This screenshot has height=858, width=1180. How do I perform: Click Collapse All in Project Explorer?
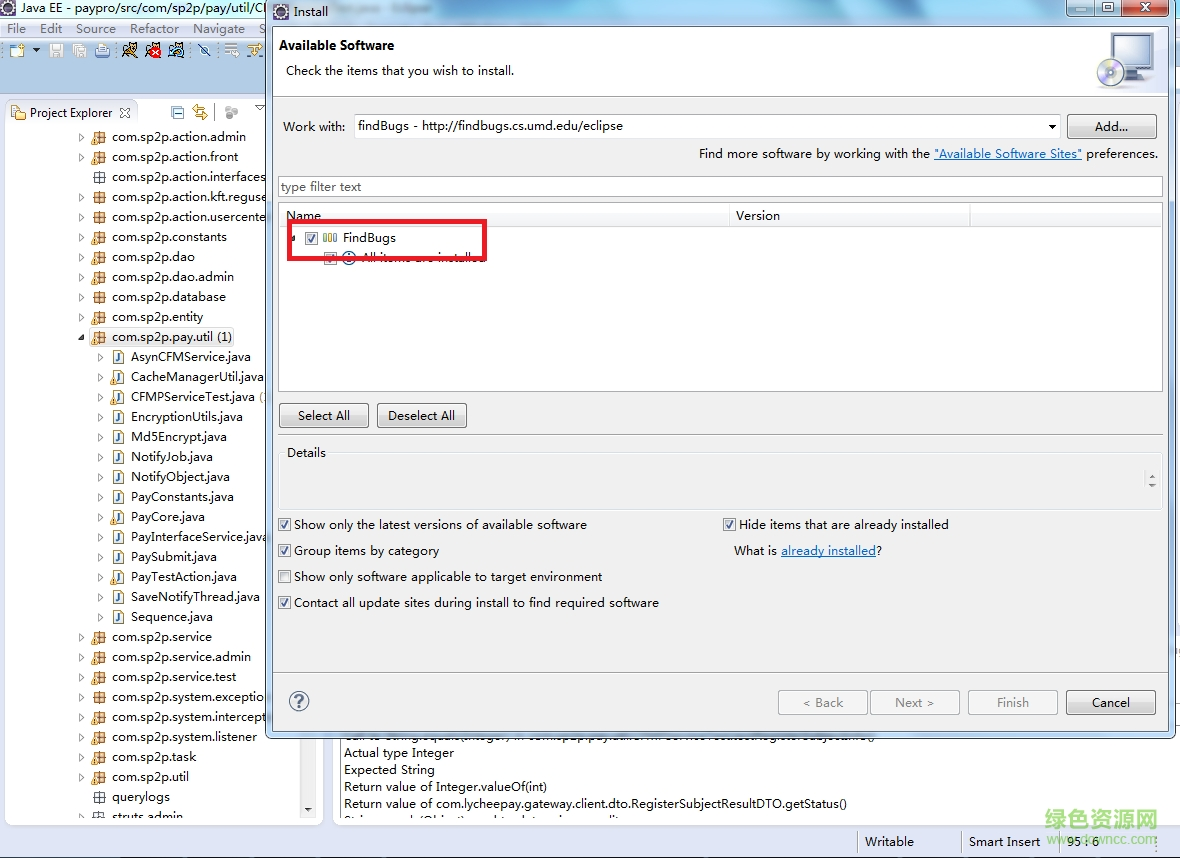tap(178, 113)
